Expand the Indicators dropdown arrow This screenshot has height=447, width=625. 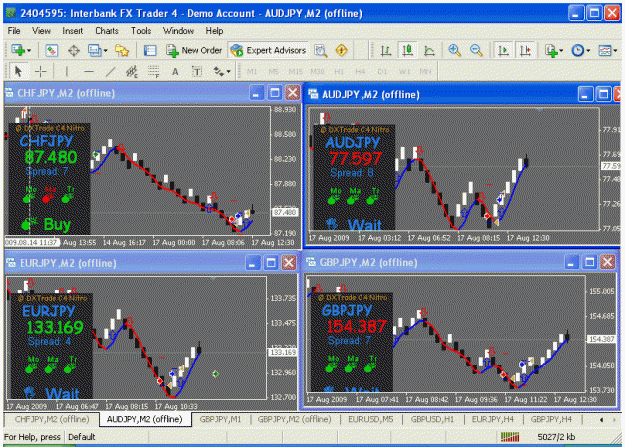561,51
